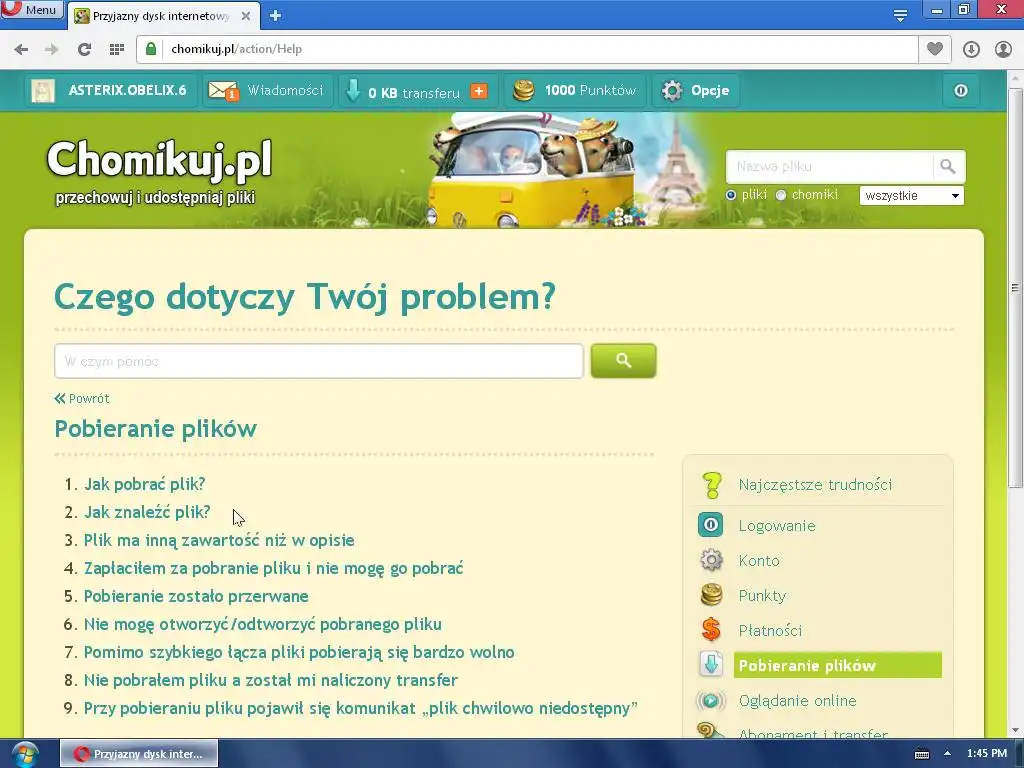Open the Opera Menu button

[31, 9]
